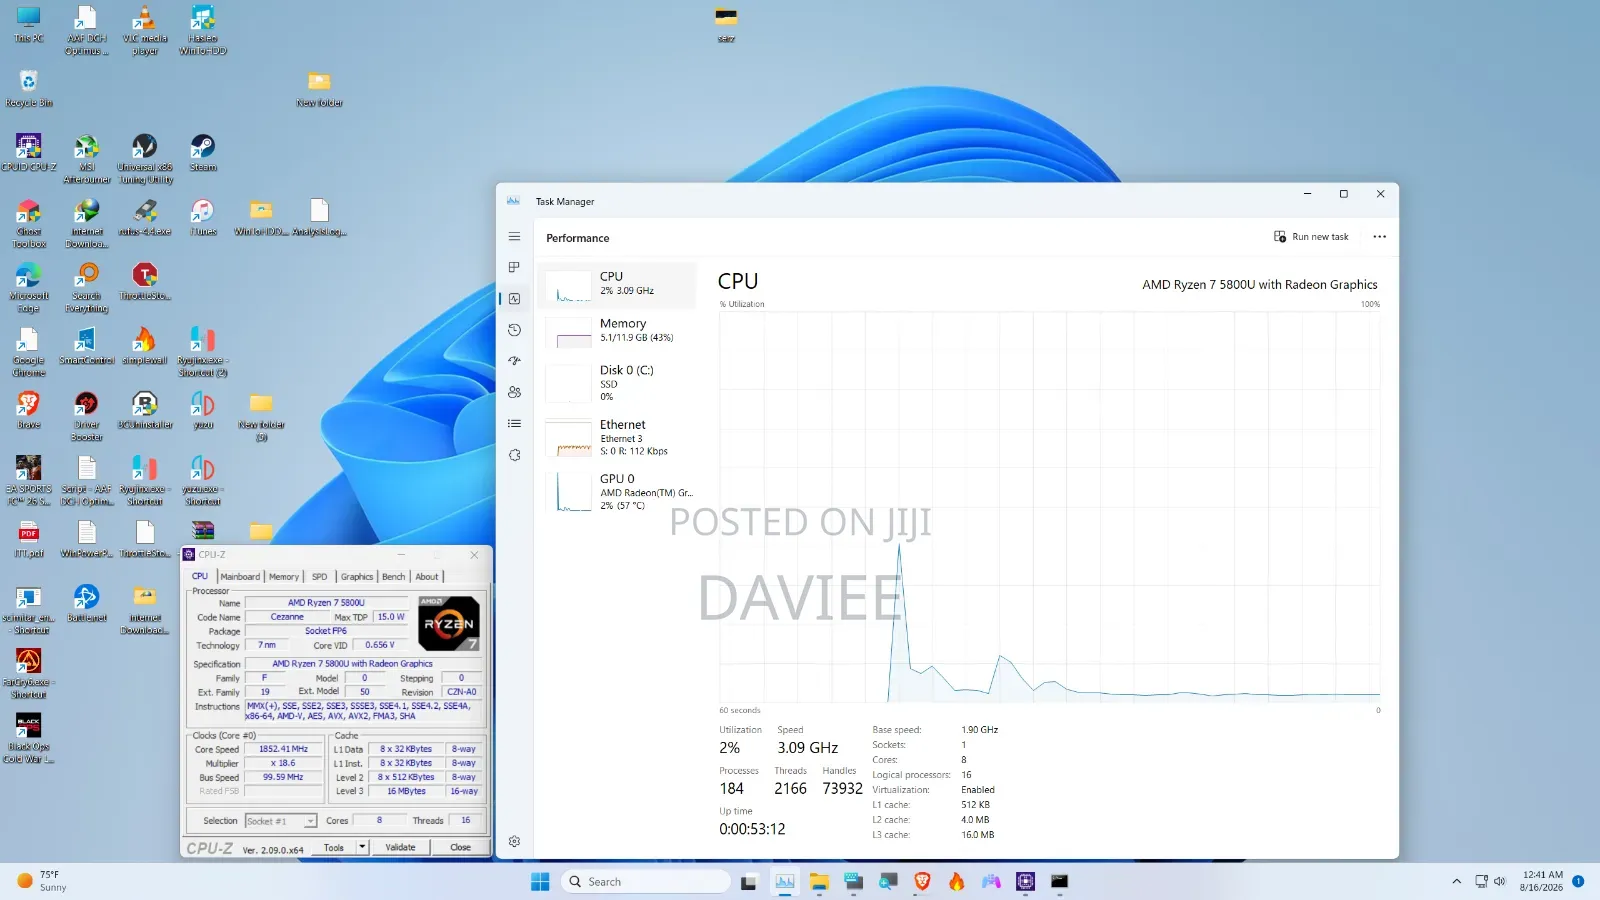
Task: Open the more options ellipsis in Task Manager
Action: pyautogui.click(x=1379, y=237)
